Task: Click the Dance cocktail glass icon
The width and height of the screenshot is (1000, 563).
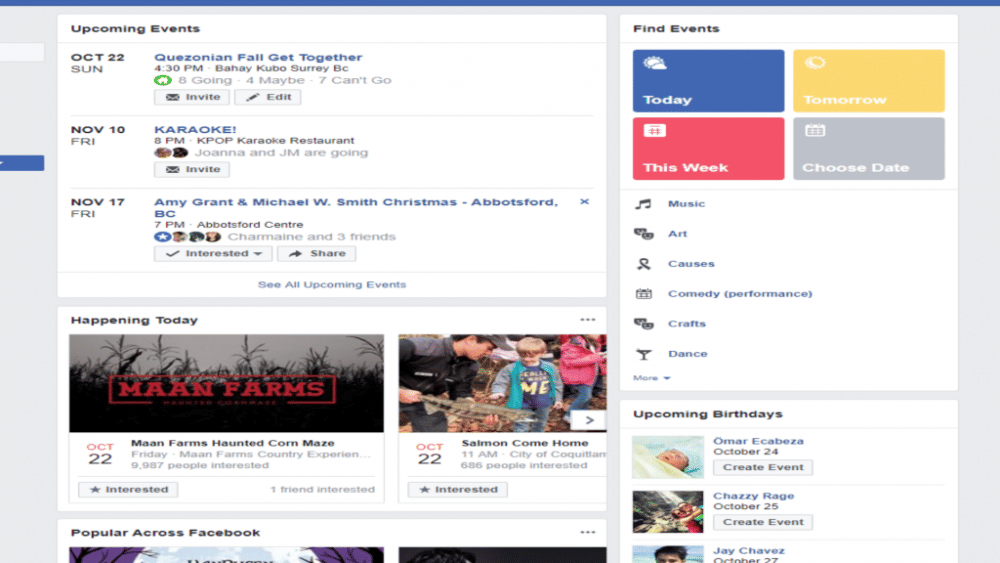Action: coord(644,354)
